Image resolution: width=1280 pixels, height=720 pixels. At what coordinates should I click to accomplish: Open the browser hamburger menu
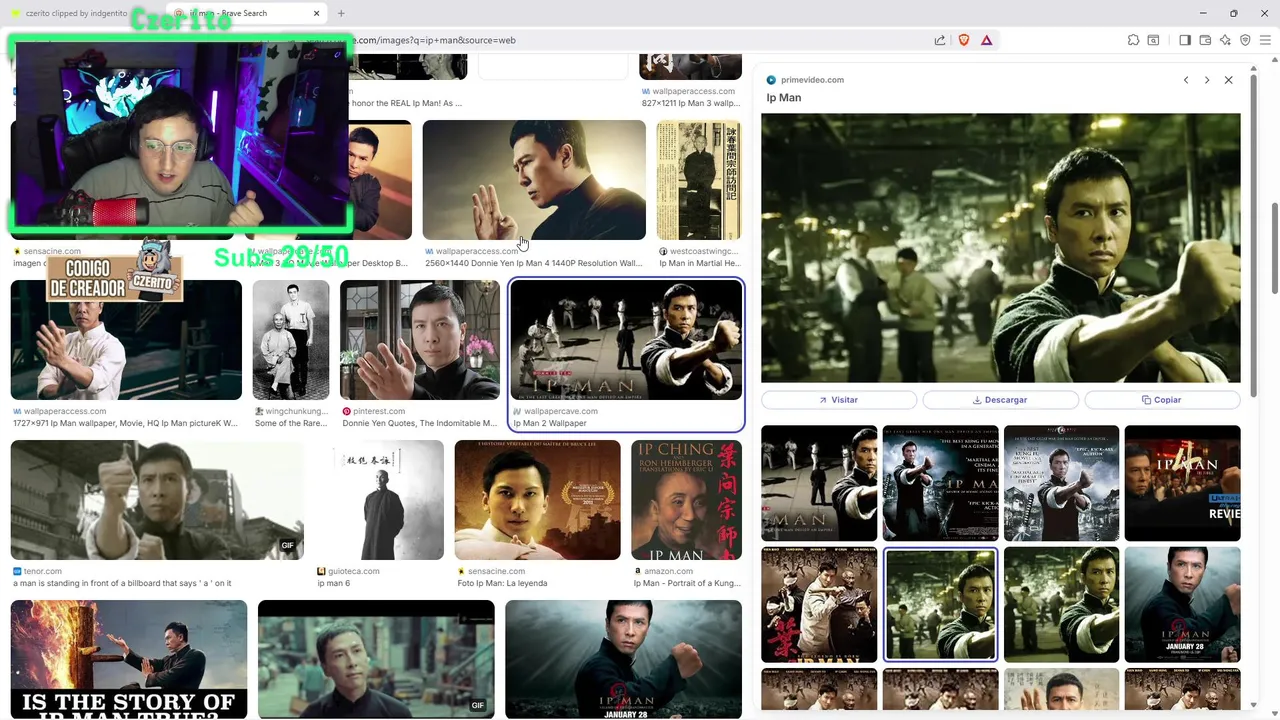click(x=1265, y=40)
